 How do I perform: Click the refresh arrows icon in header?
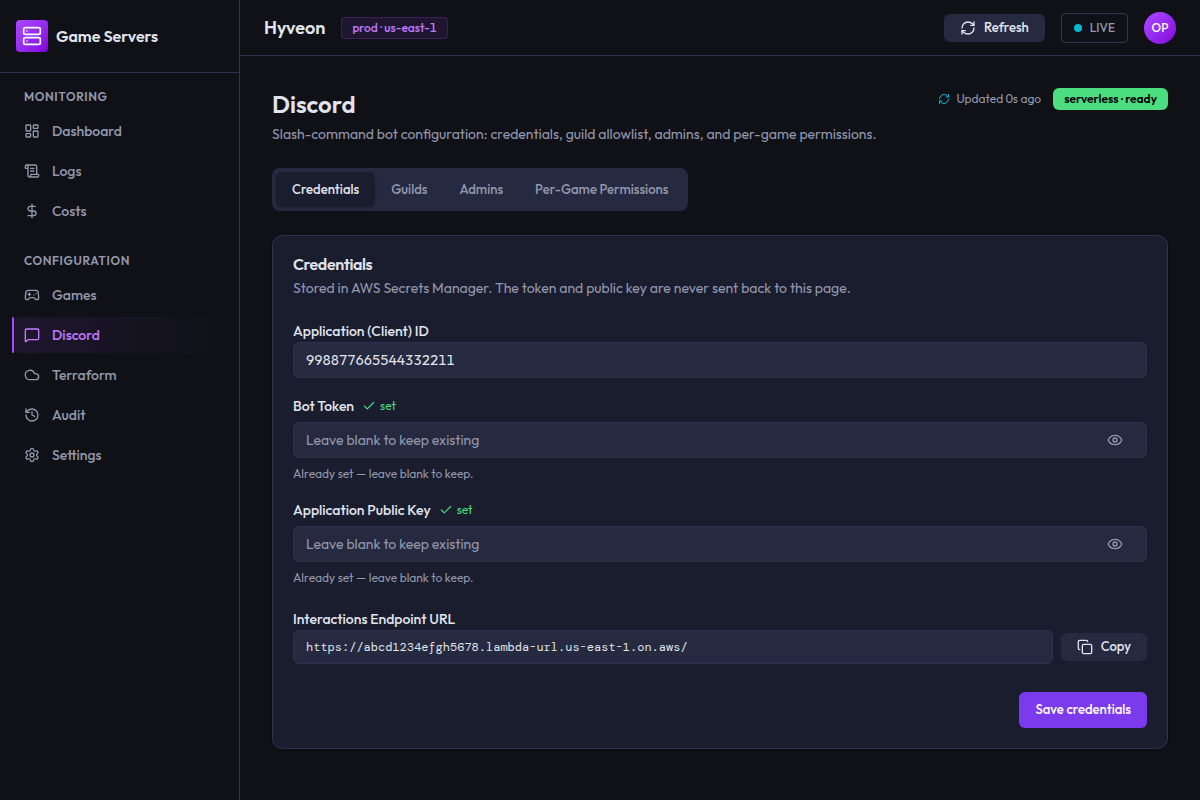click(x=968, y=28)
